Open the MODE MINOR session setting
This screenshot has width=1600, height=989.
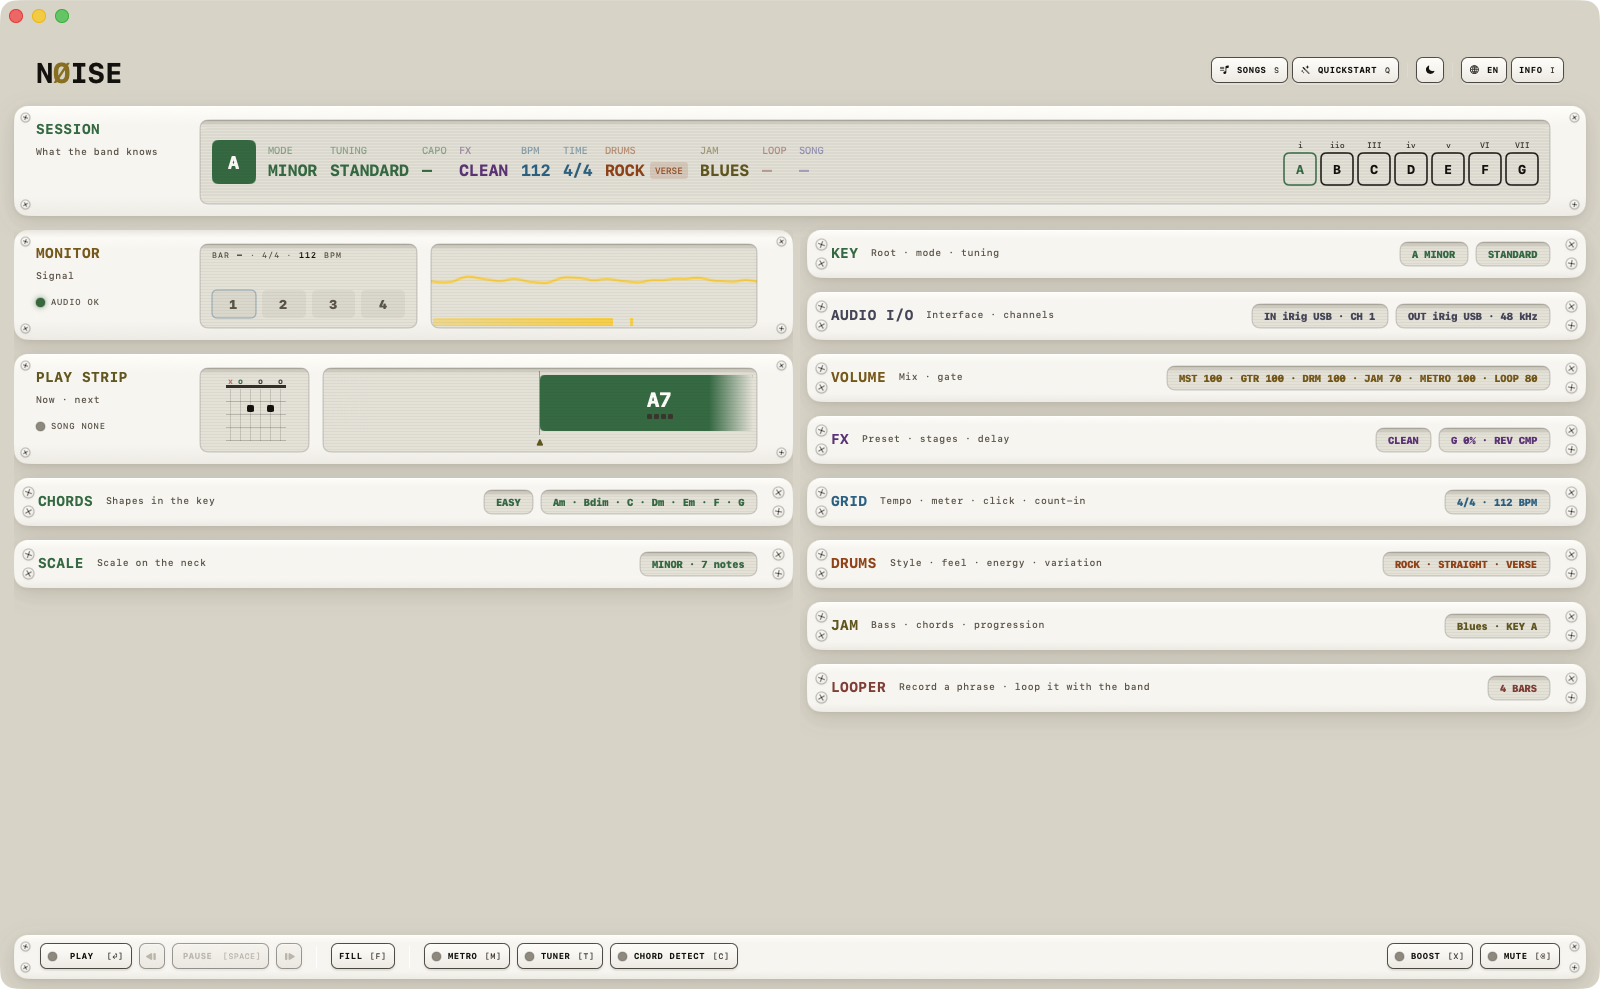(292, 163)
